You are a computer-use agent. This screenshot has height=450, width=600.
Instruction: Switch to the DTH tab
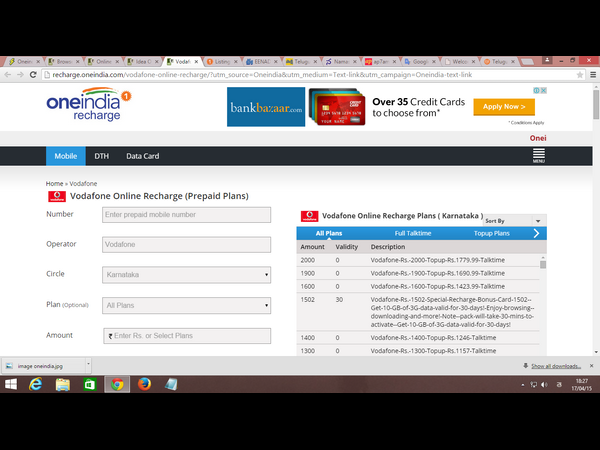101,157
